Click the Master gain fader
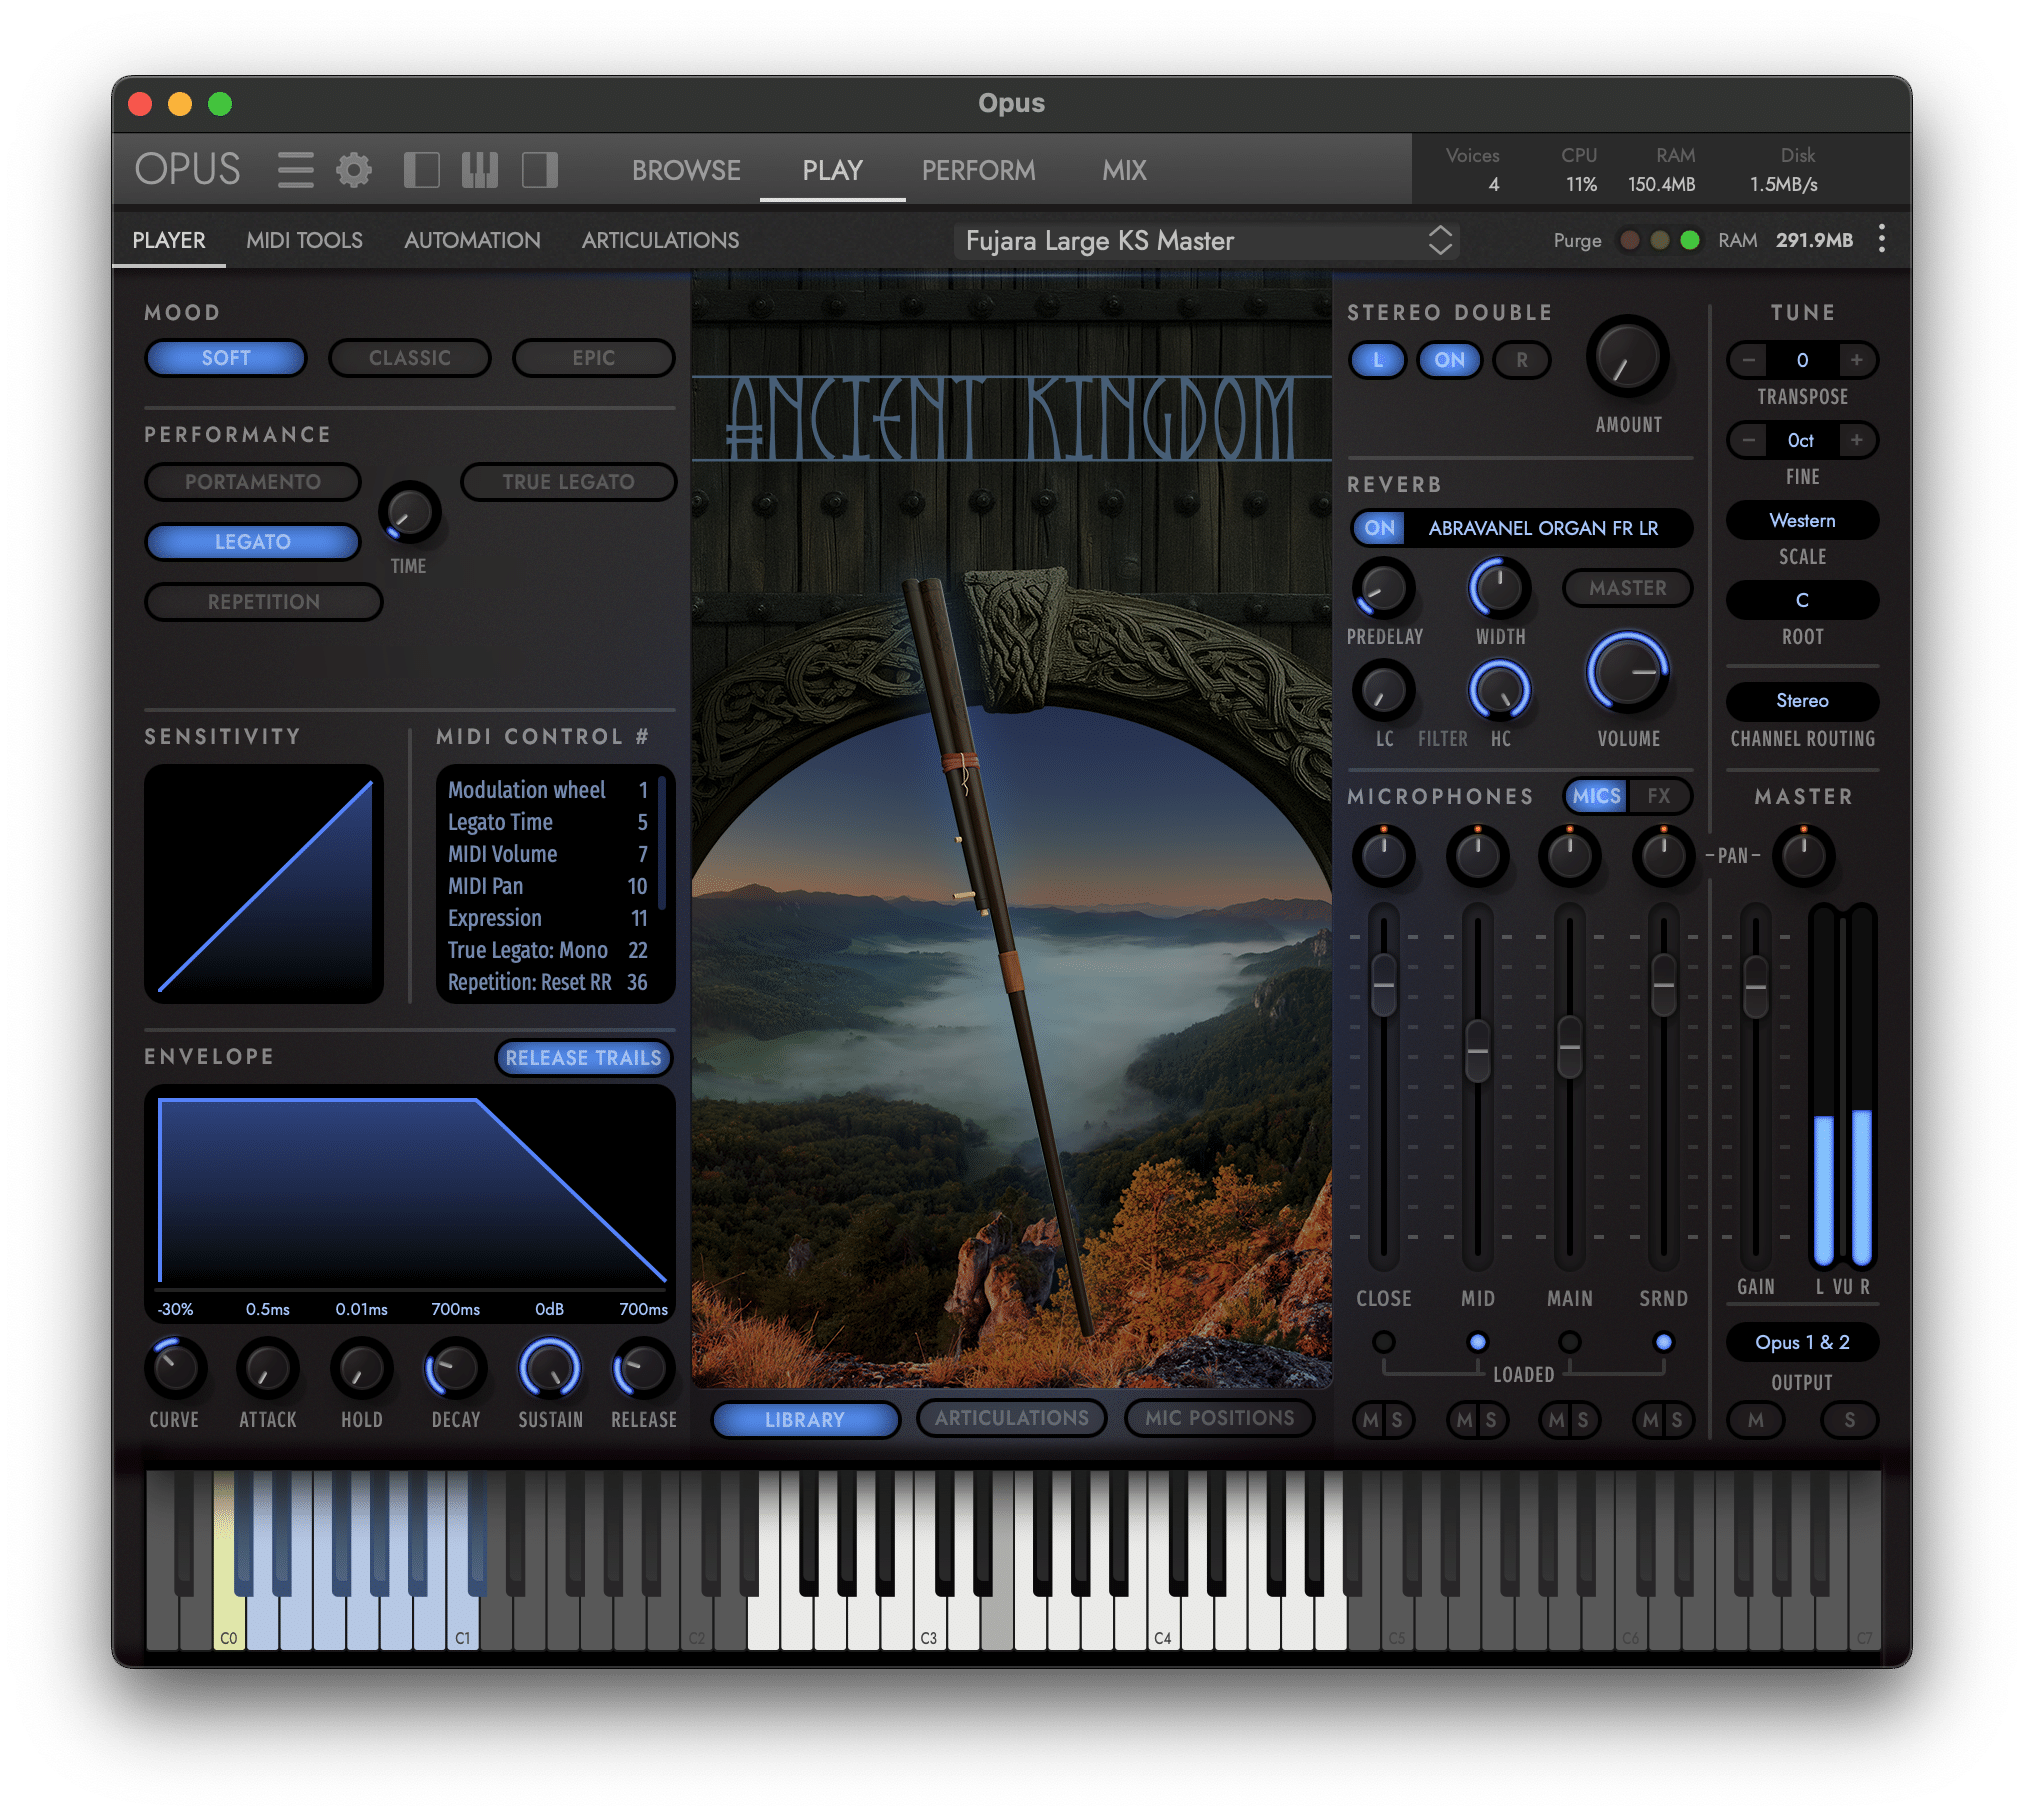 [x=1755, y=987]
